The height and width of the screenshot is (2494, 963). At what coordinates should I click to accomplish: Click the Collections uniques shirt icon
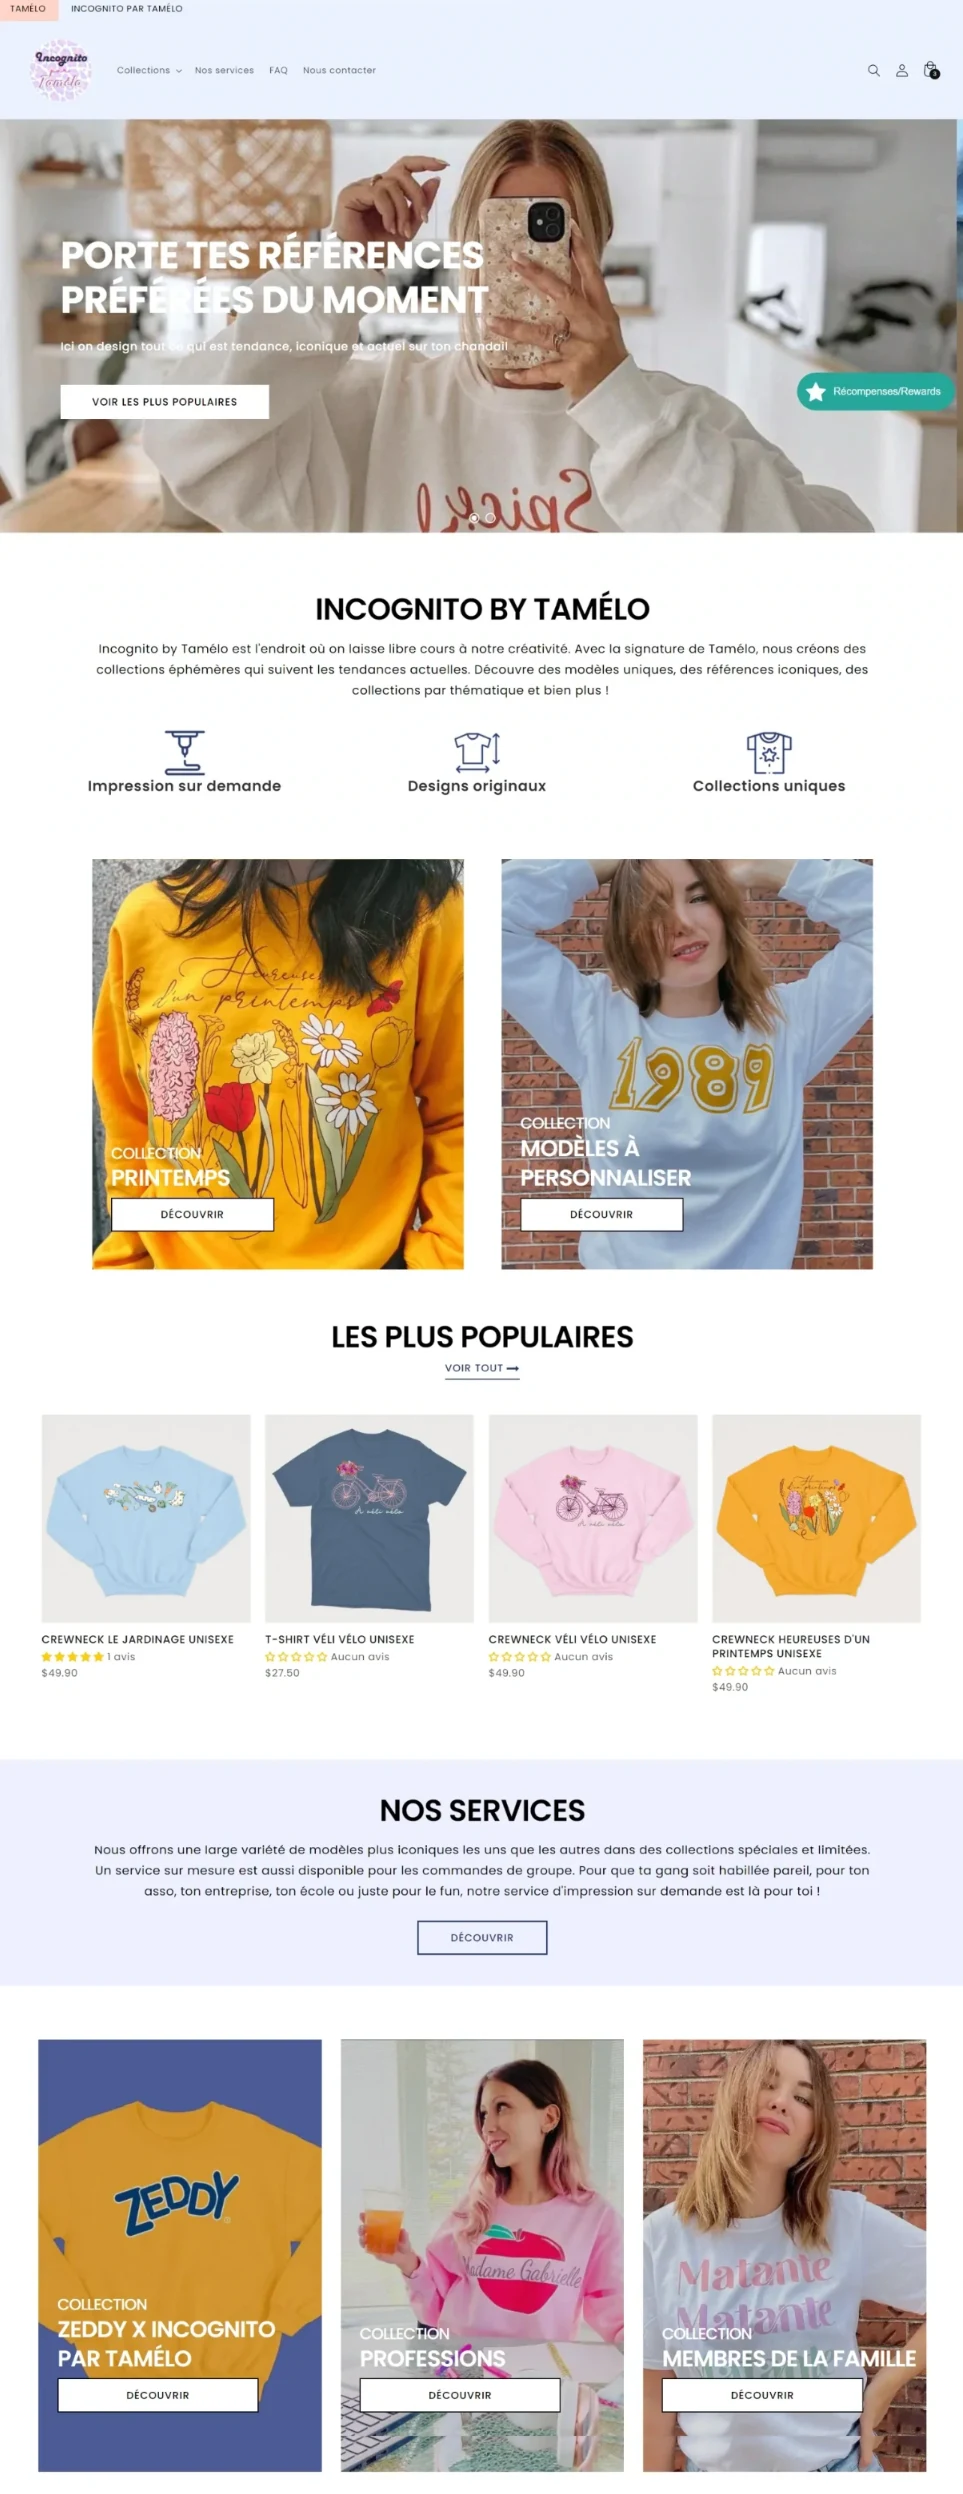(x=769, y=751)
